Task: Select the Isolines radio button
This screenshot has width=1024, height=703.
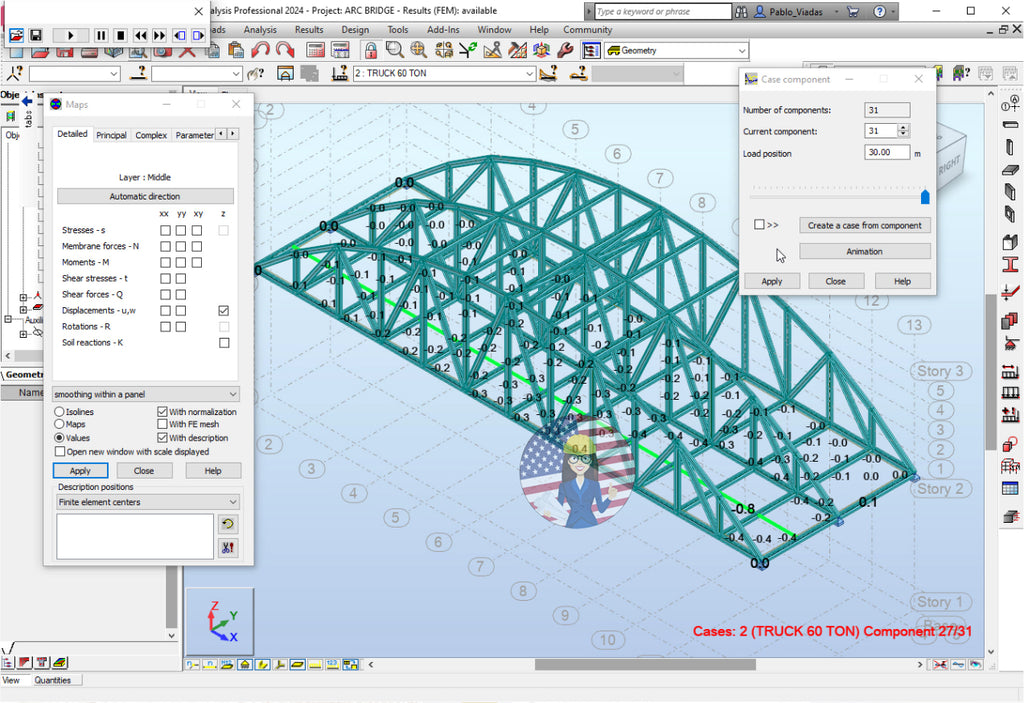Action: [59, 411]
